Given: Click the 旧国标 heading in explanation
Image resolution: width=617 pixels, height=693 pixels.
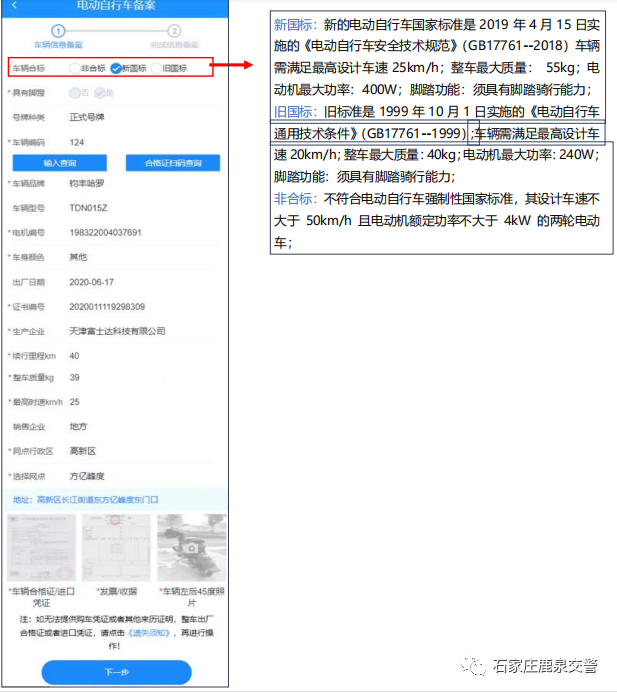Looking at the screenshot, I should 293,111.
